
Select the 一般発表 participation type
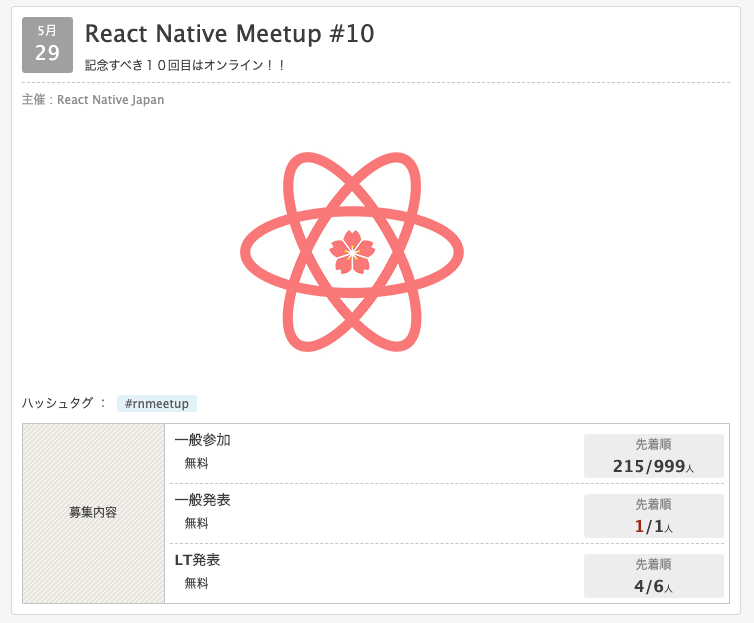pos(202,500)
